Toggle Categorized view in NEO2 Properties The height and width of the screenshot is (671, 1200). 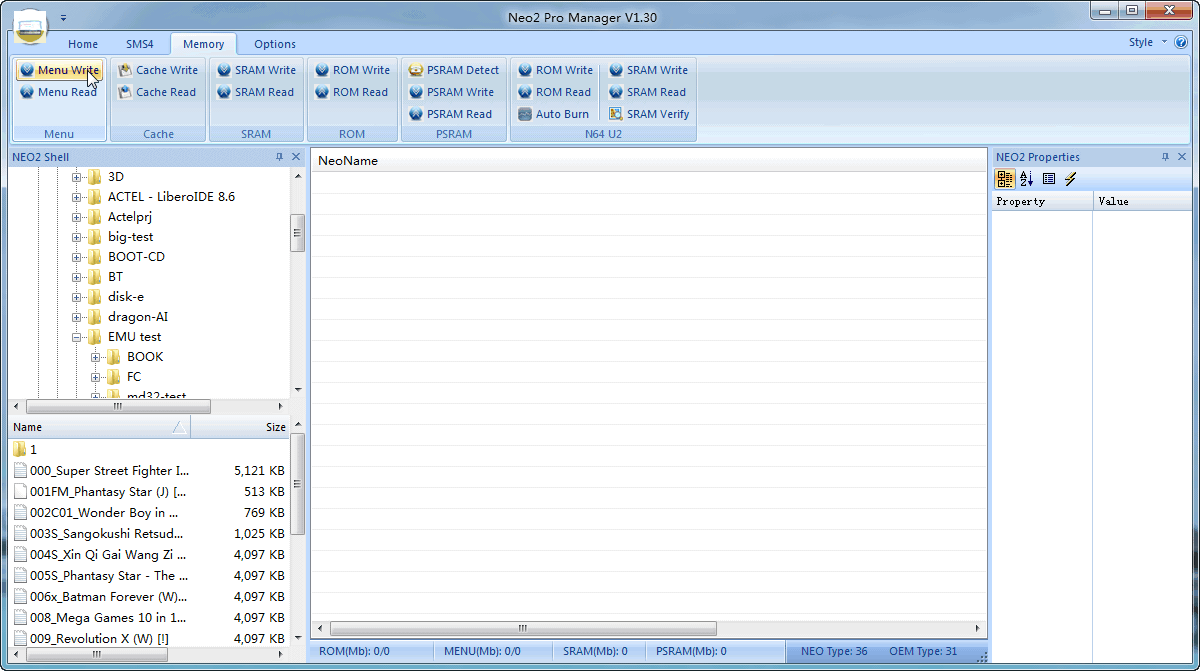[1005, 179]
